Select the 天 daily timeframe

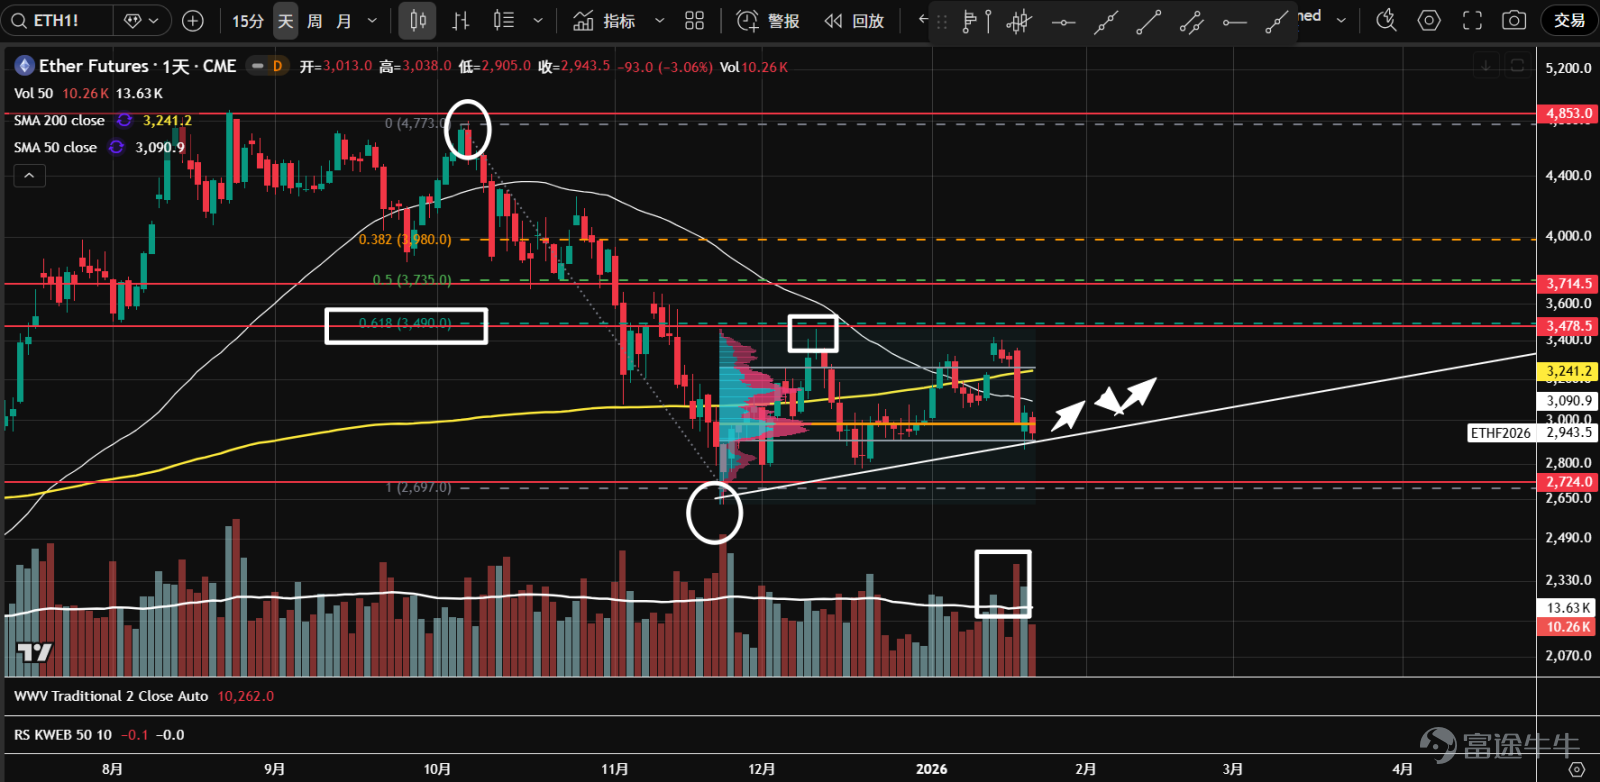pos(286,20)
